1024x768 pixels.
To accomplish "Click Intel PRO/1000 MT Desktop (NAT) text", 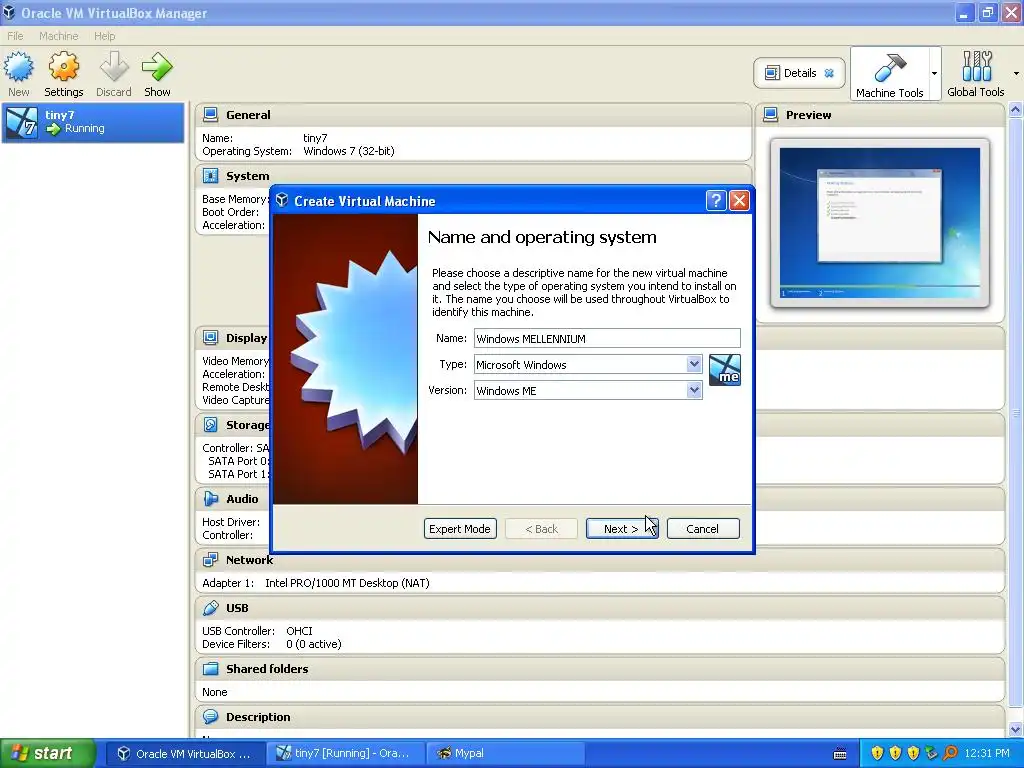I will (347, 583).
